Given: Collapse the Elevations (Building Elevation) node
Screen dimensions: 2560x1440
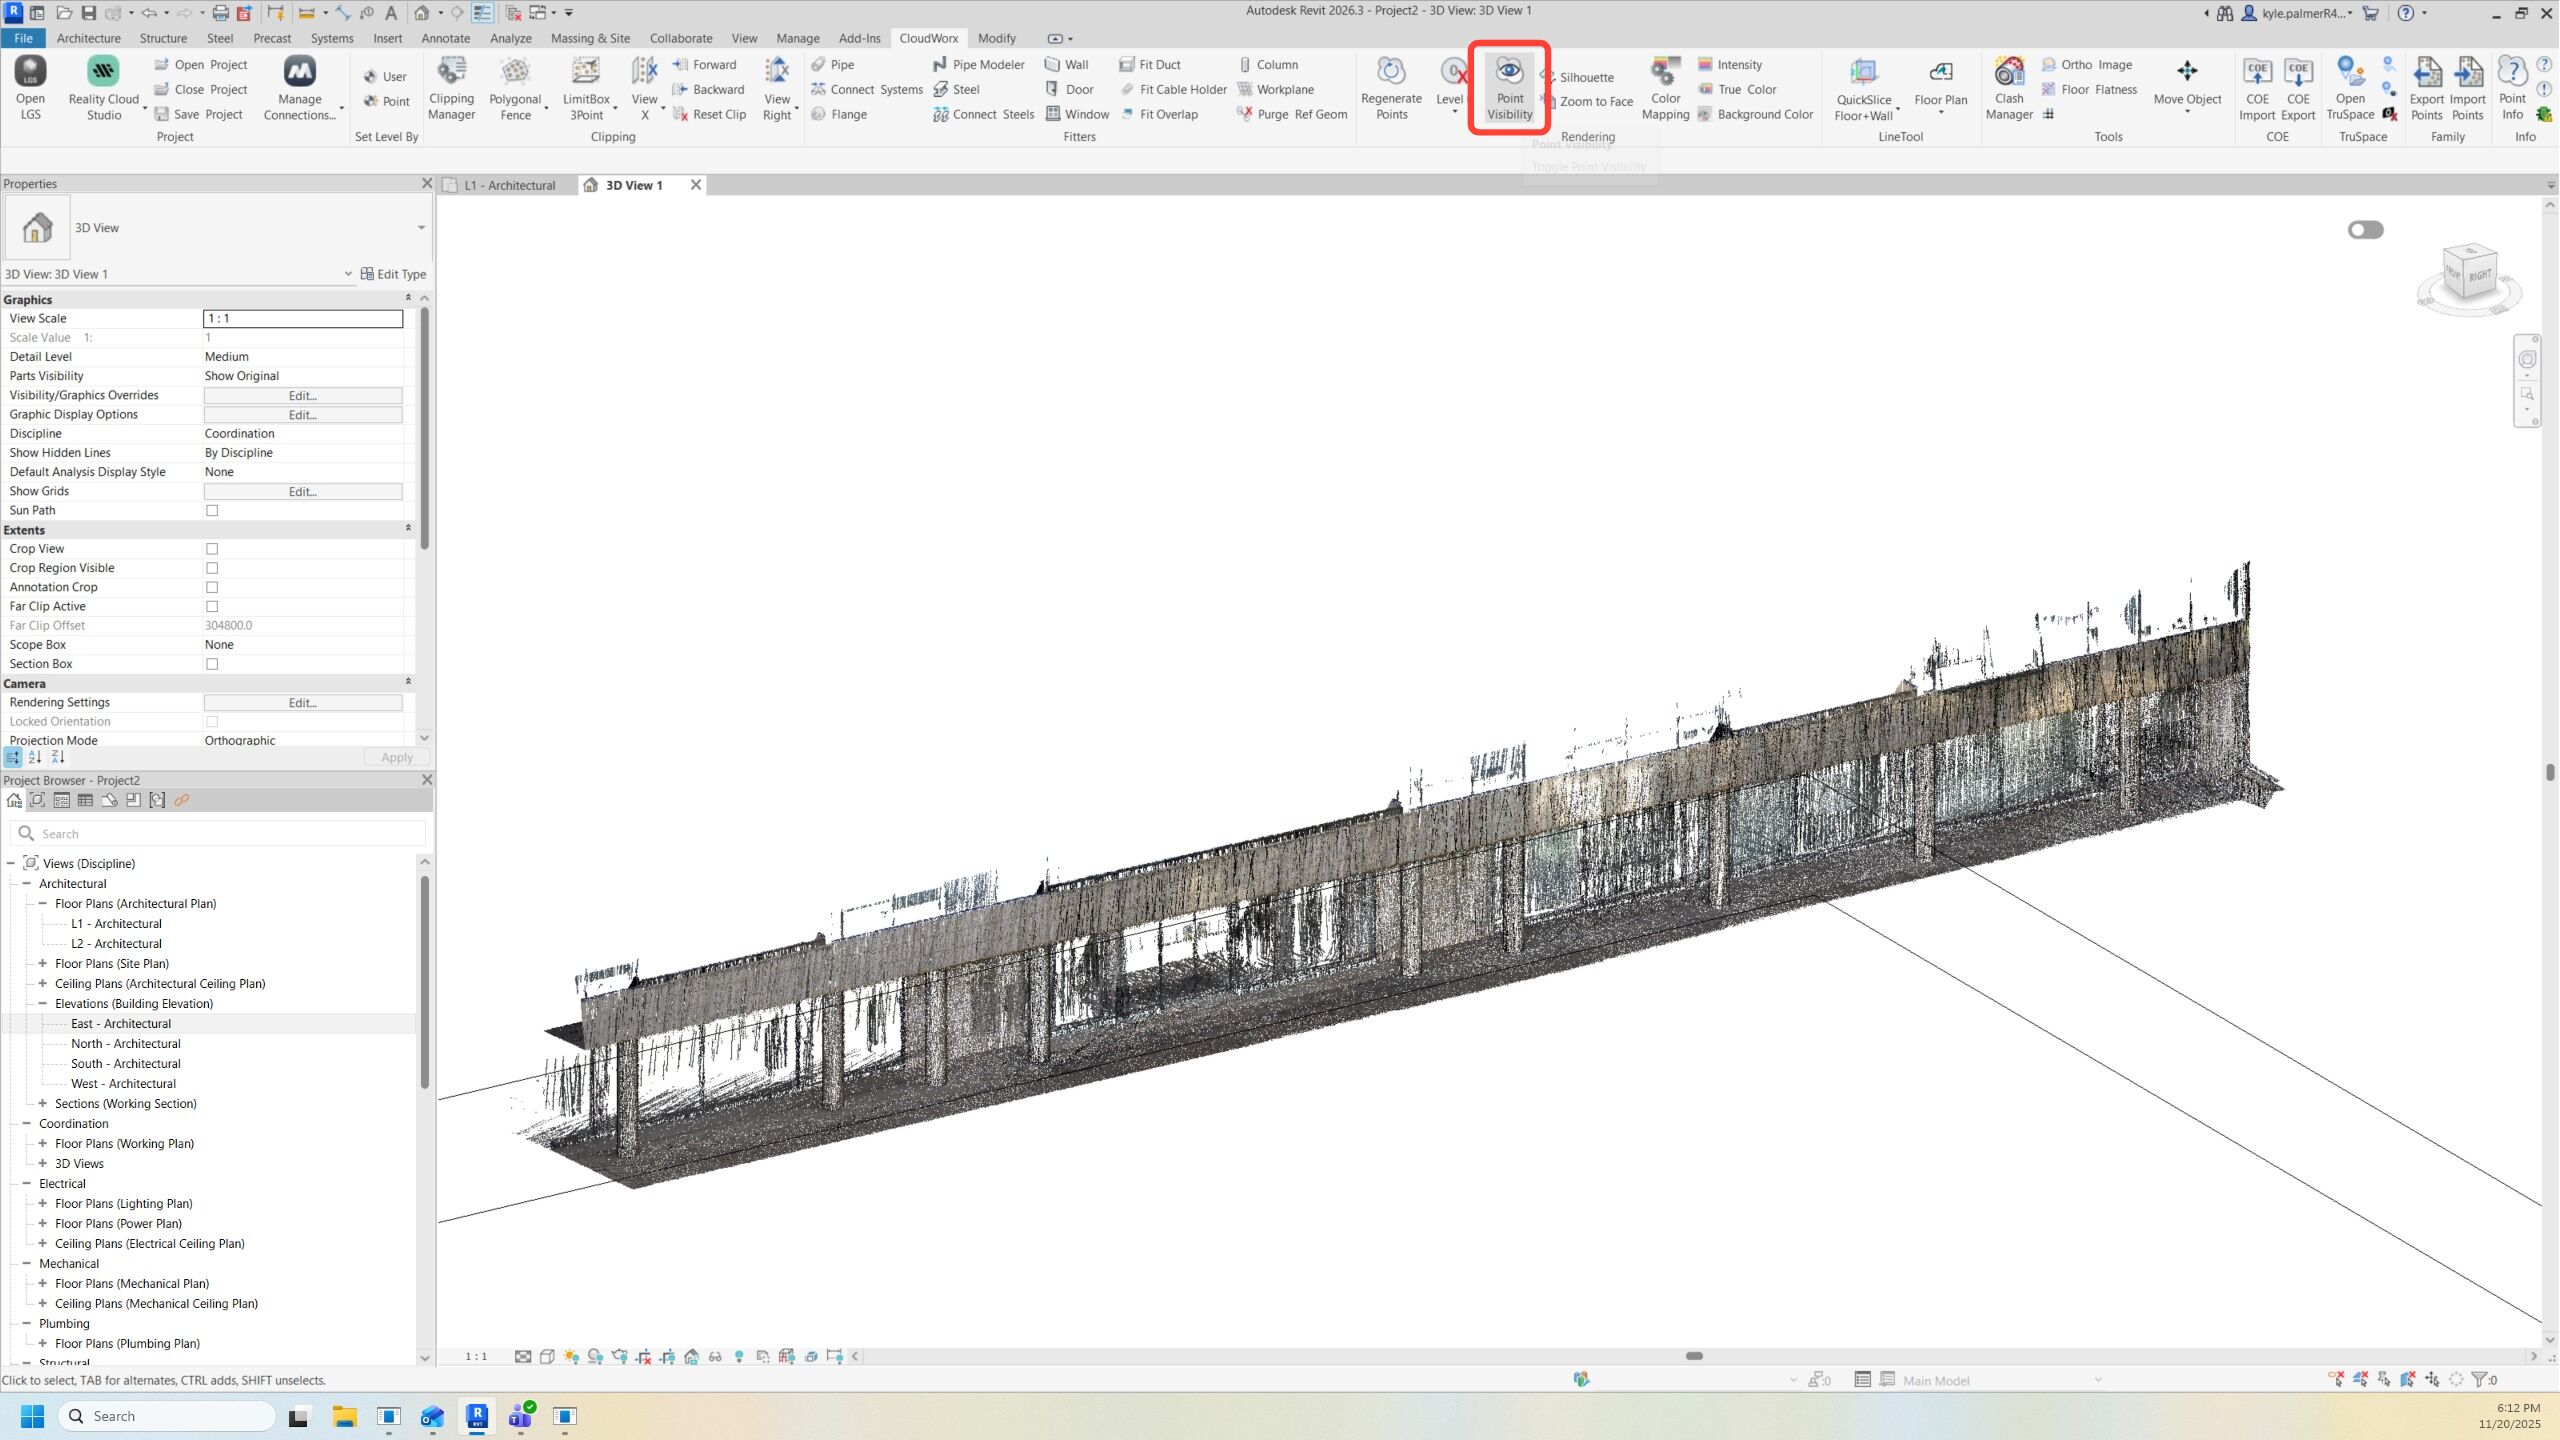Looking at the screenshot, I should pyautogui.click(x=43, y=1004).
